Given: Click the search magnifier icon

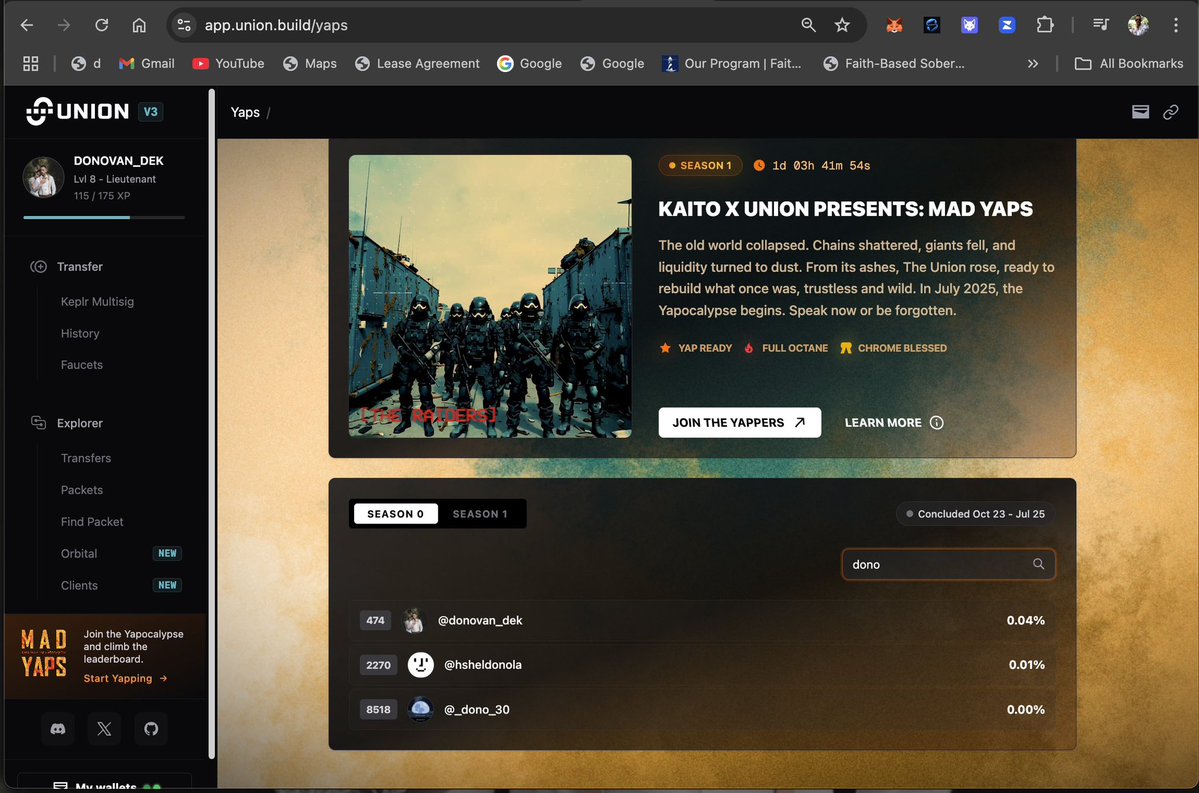Looking at the screenshot, I should pyautogui.click(x=1038, y=564).
